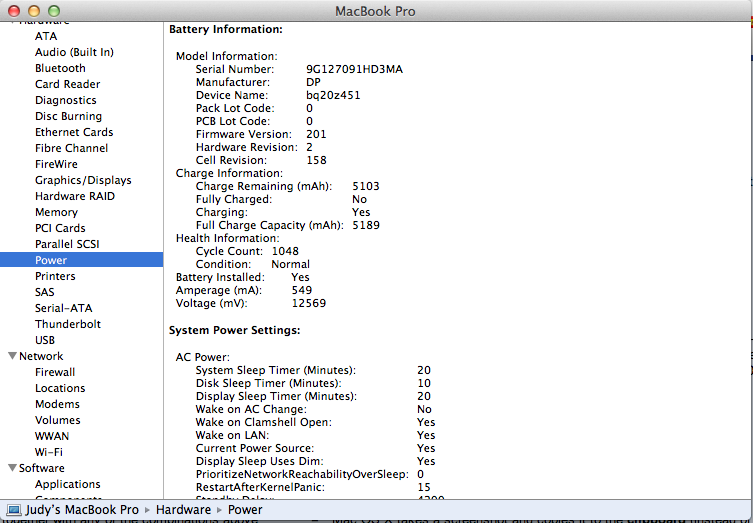Select Memory in the sidebar
Image resolution: width=753 pixels, height=523 pixels.
coord(56,212)
